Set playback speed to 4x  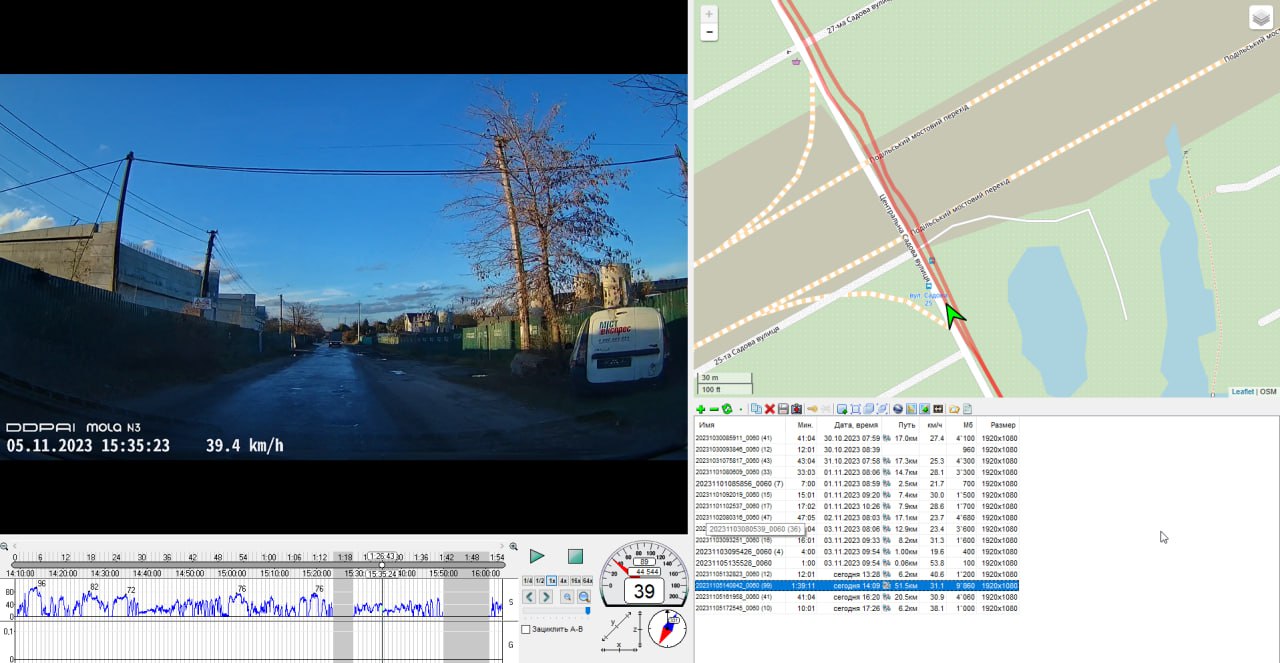coord(563,580)
